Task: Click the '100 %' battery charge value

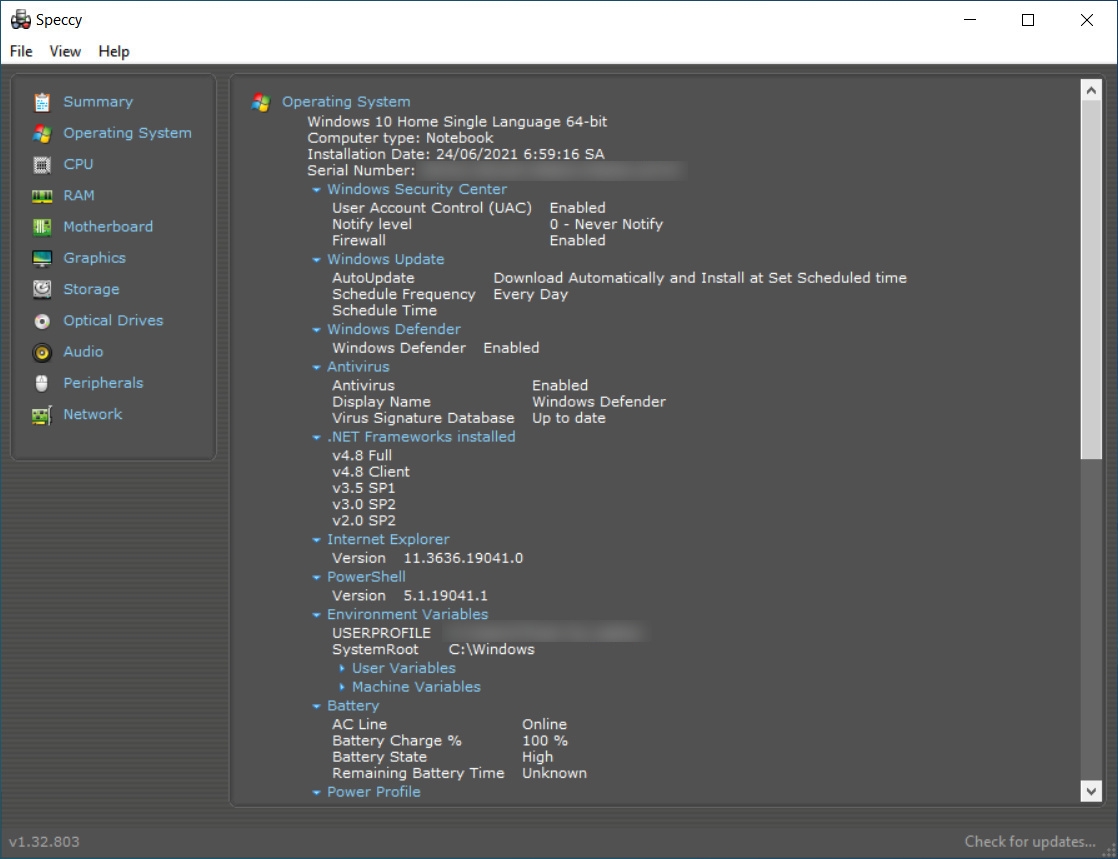Action: (545, 741)
